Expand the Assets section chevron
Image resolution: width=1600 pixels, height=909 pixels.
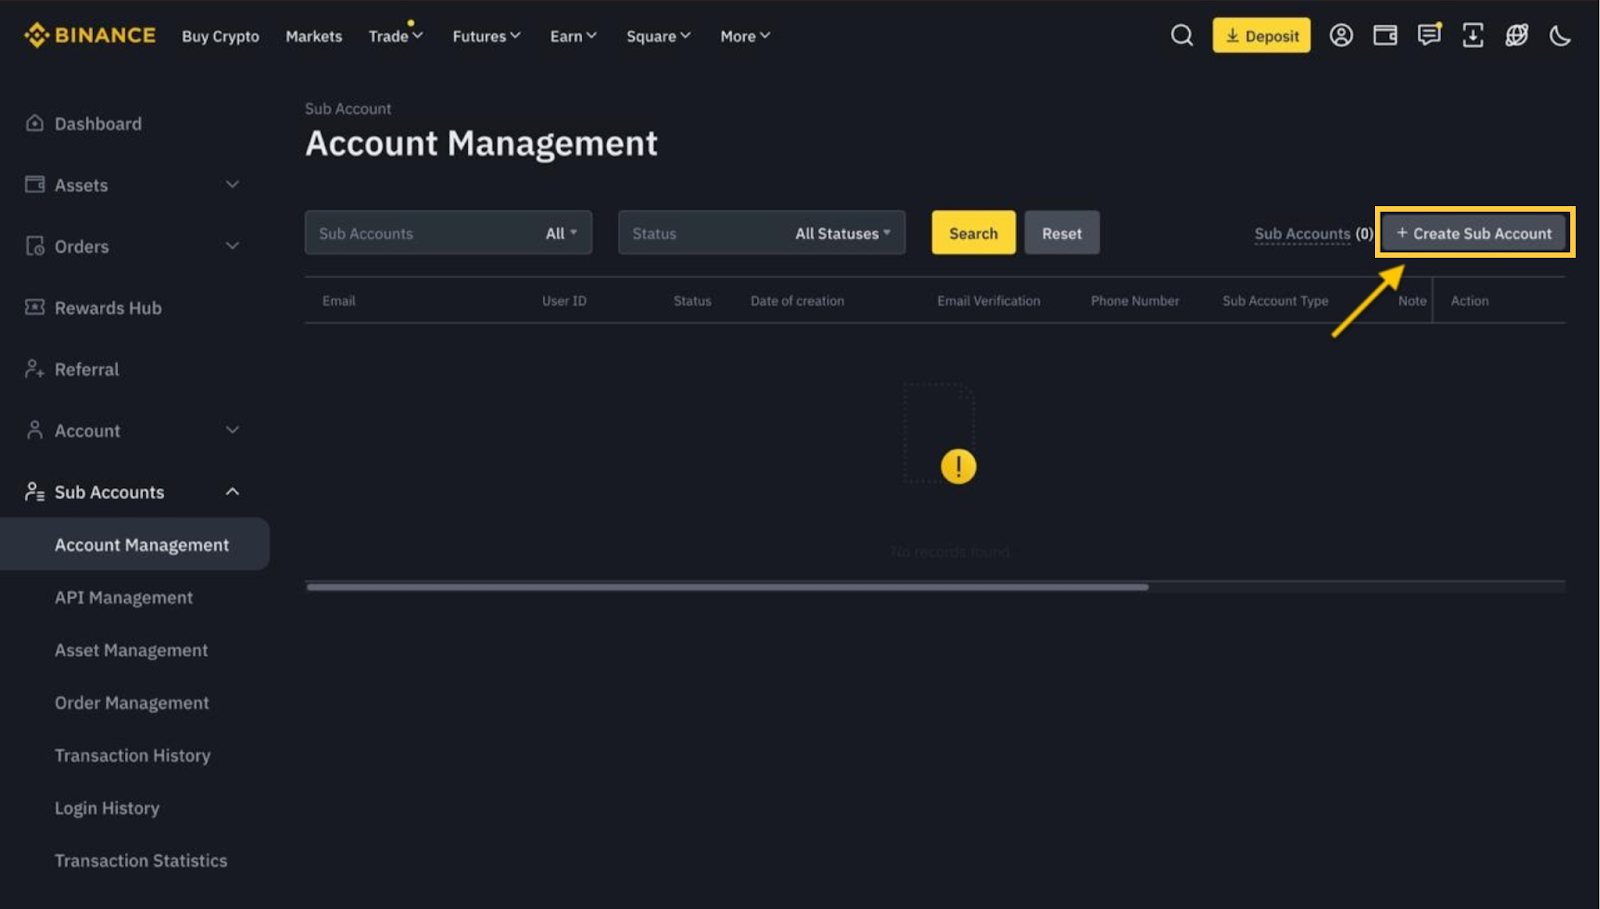click(232, 184)
